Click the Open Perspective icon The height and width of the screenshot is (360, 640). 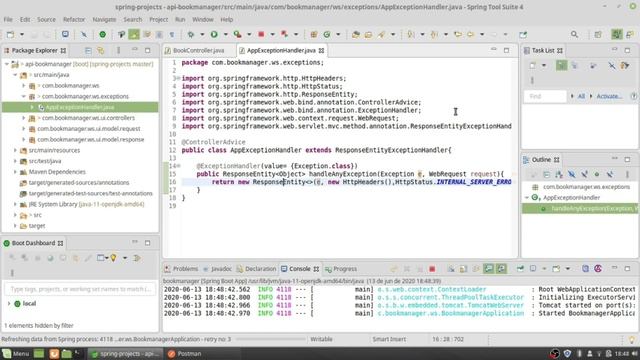(x=598, y=35)
